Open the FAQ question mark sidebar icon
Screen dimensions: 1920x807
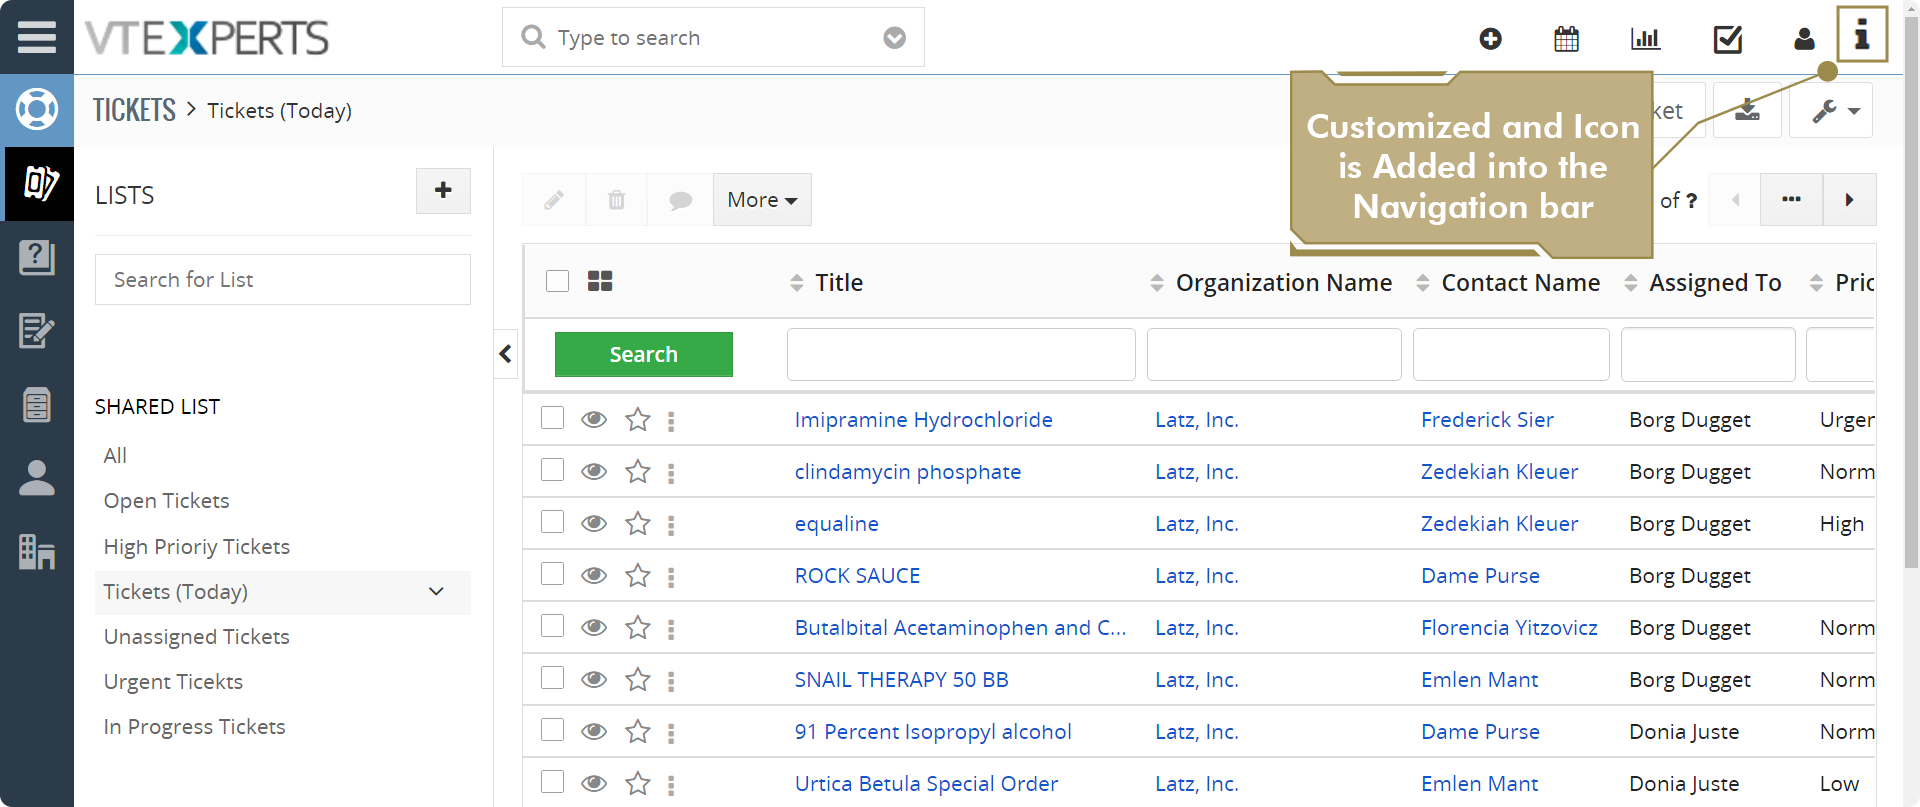click(x=37, y=257)
